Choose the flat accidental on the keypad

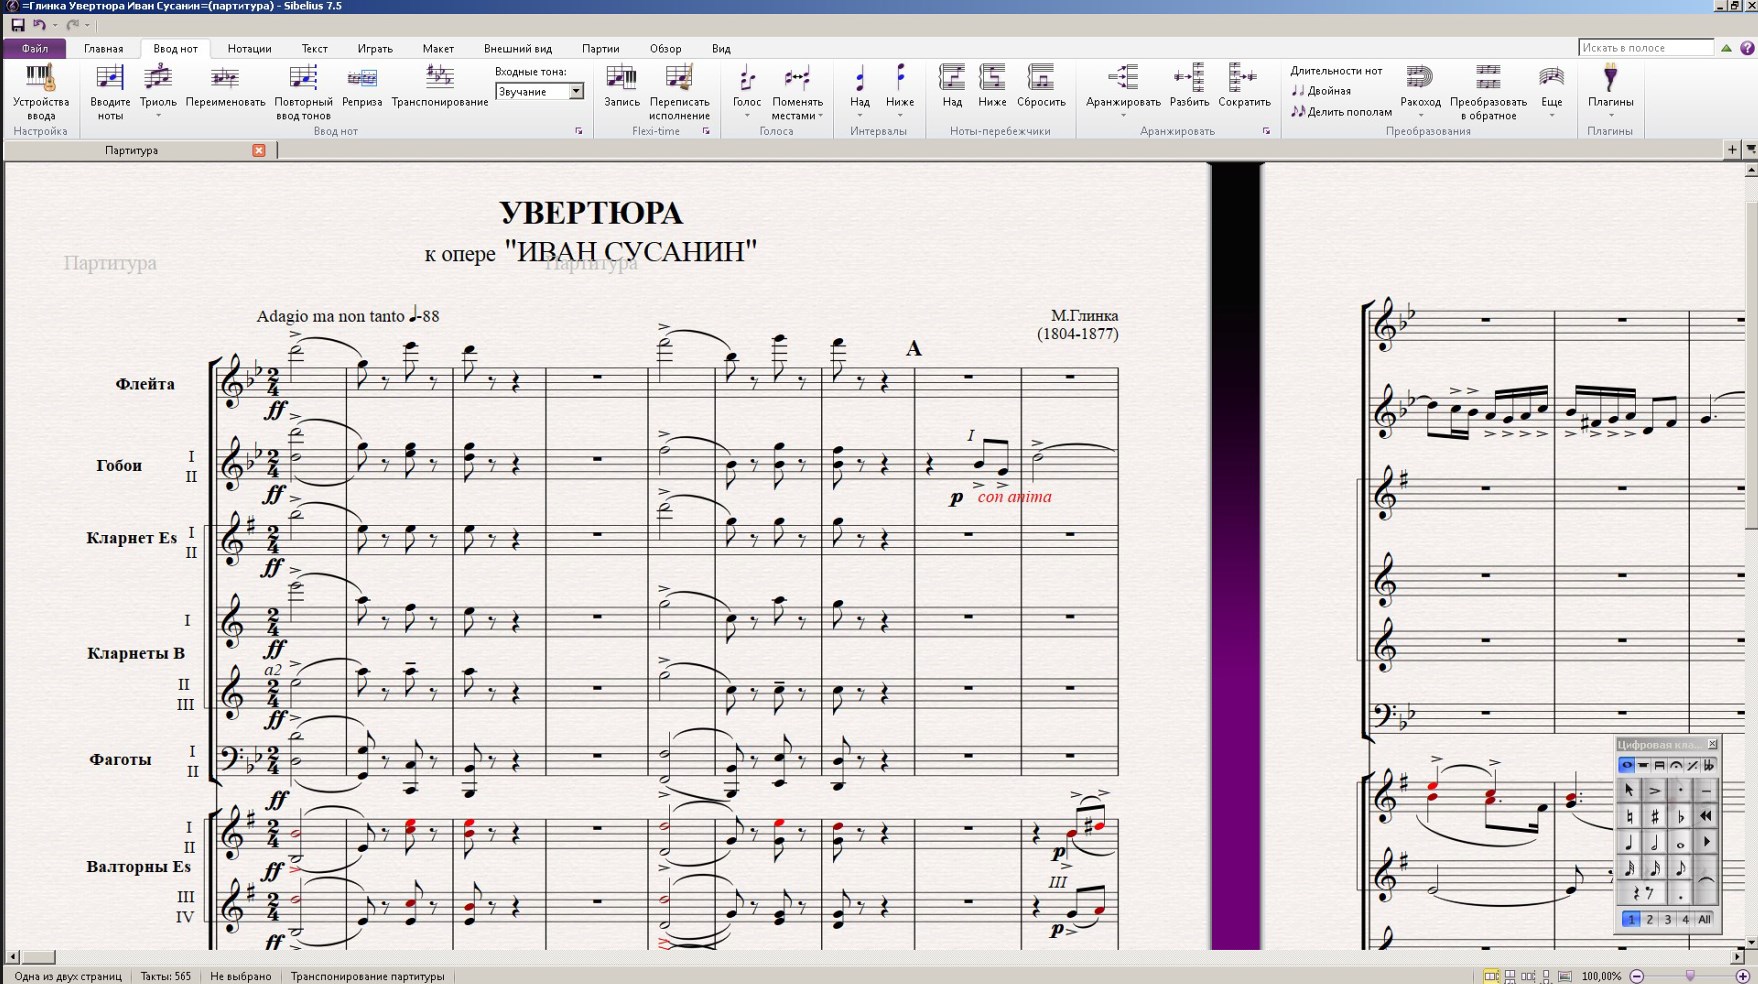pos(1681,817)
